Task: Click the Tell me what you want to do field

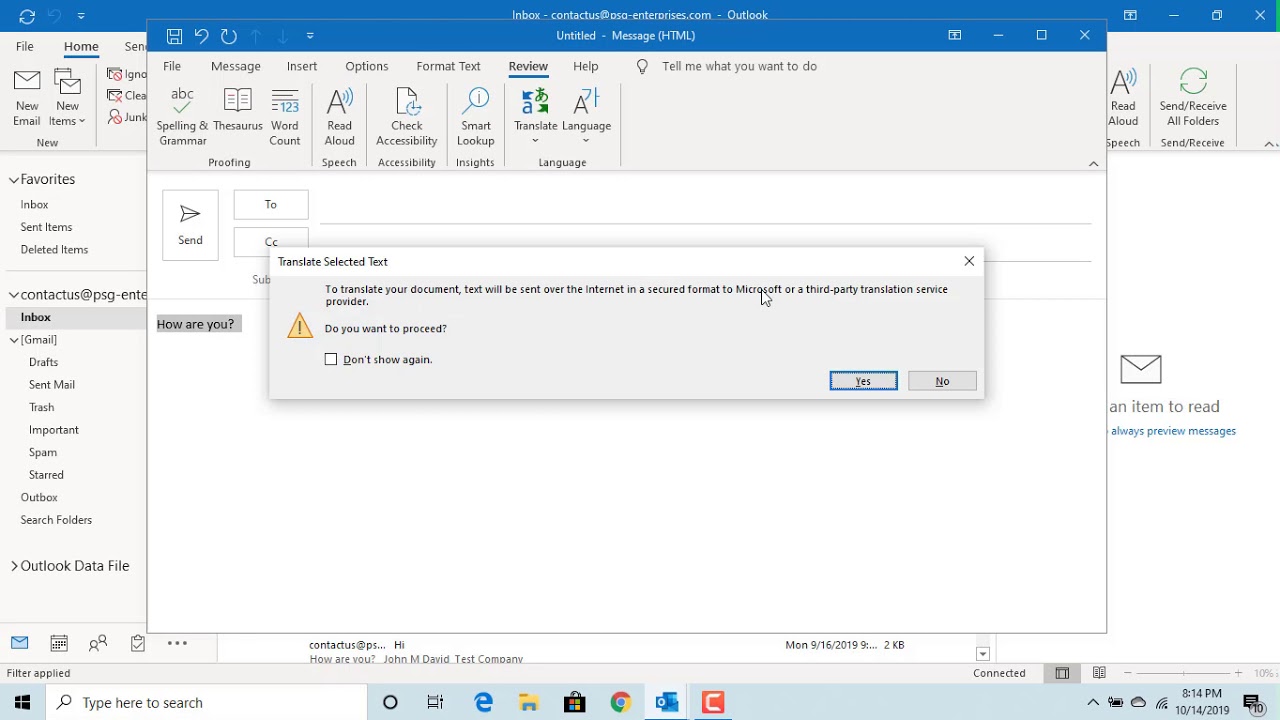Action: (x=739, y=66)
